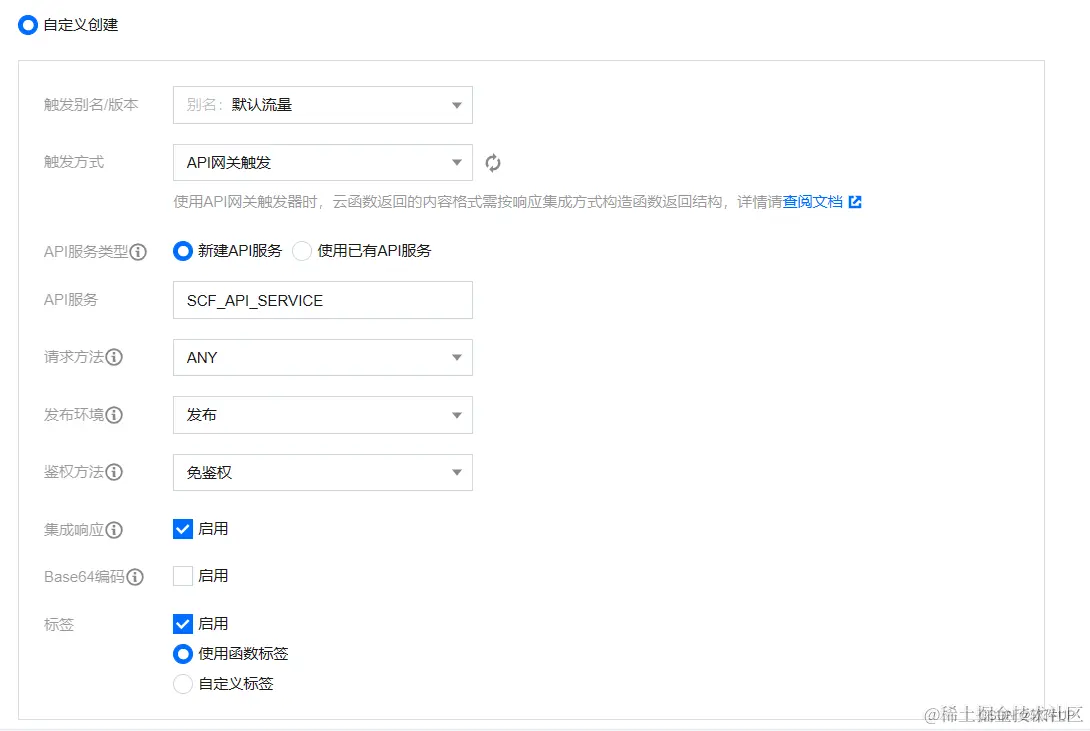Viewport: 1090px width, 731px height.
Task: Select the 使用函数标签 radio button
Action: point(183,654)
